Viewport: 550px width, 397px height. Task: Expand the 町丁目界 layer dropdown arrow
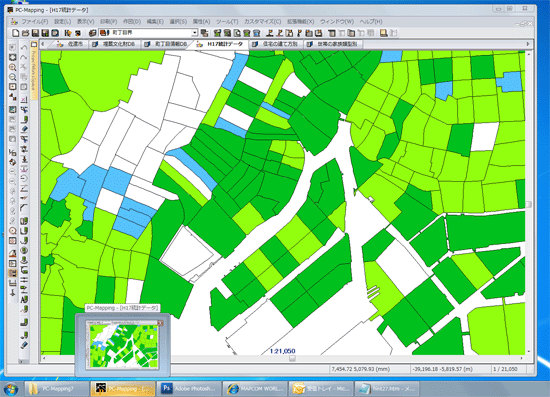click(195, 33)
